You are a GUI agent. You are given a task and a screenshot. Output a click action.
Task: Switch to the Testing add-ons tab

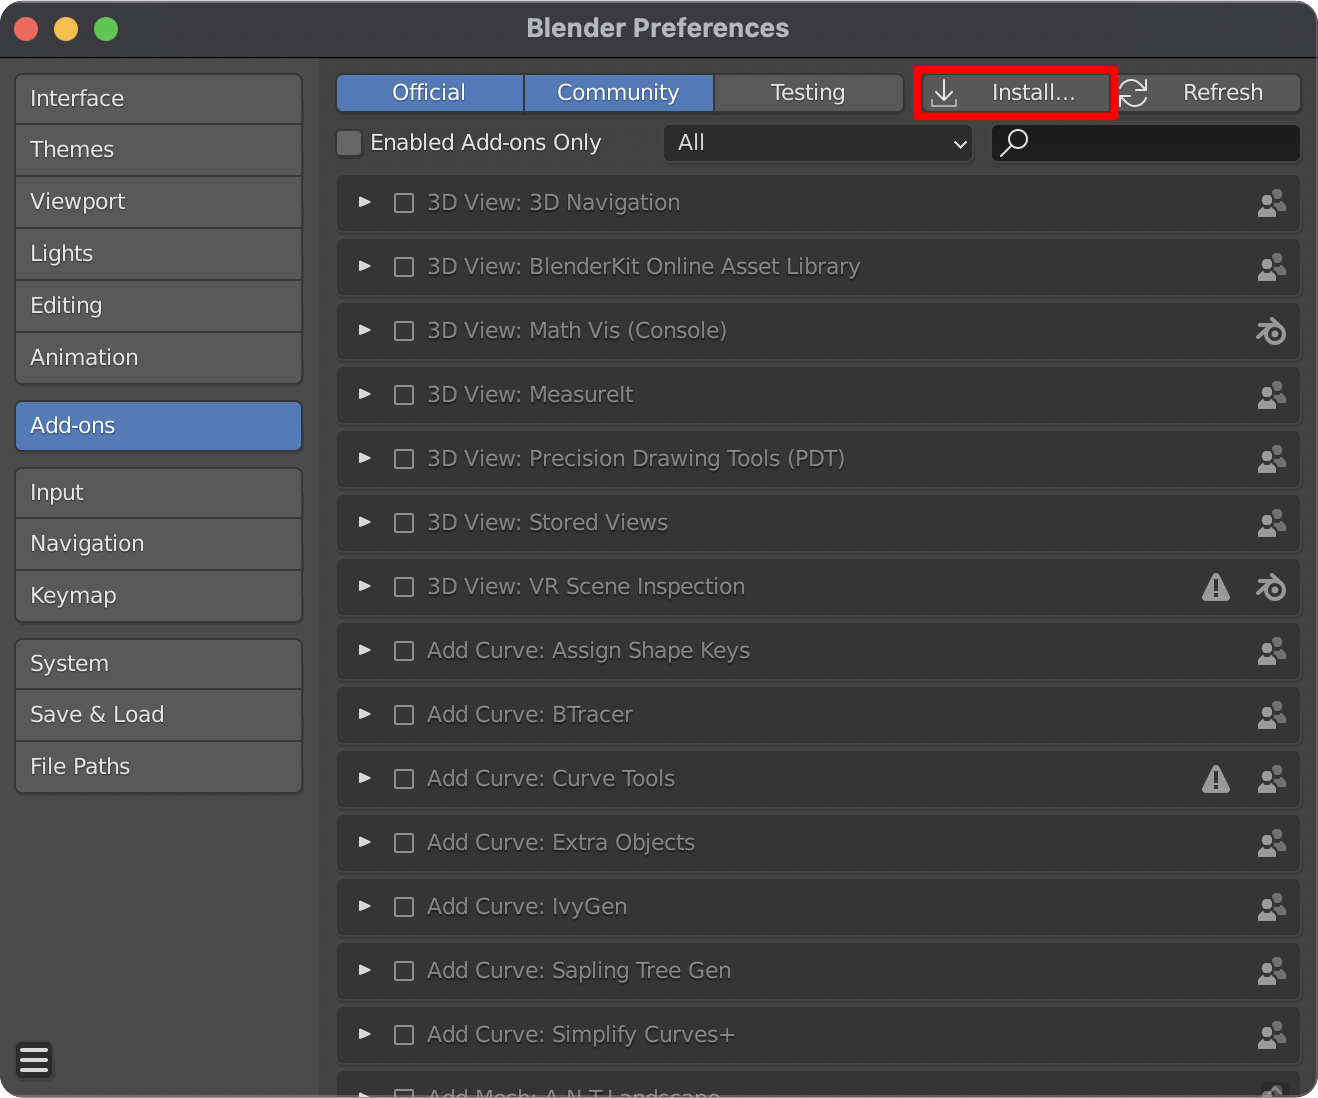(x=808, y=92)
